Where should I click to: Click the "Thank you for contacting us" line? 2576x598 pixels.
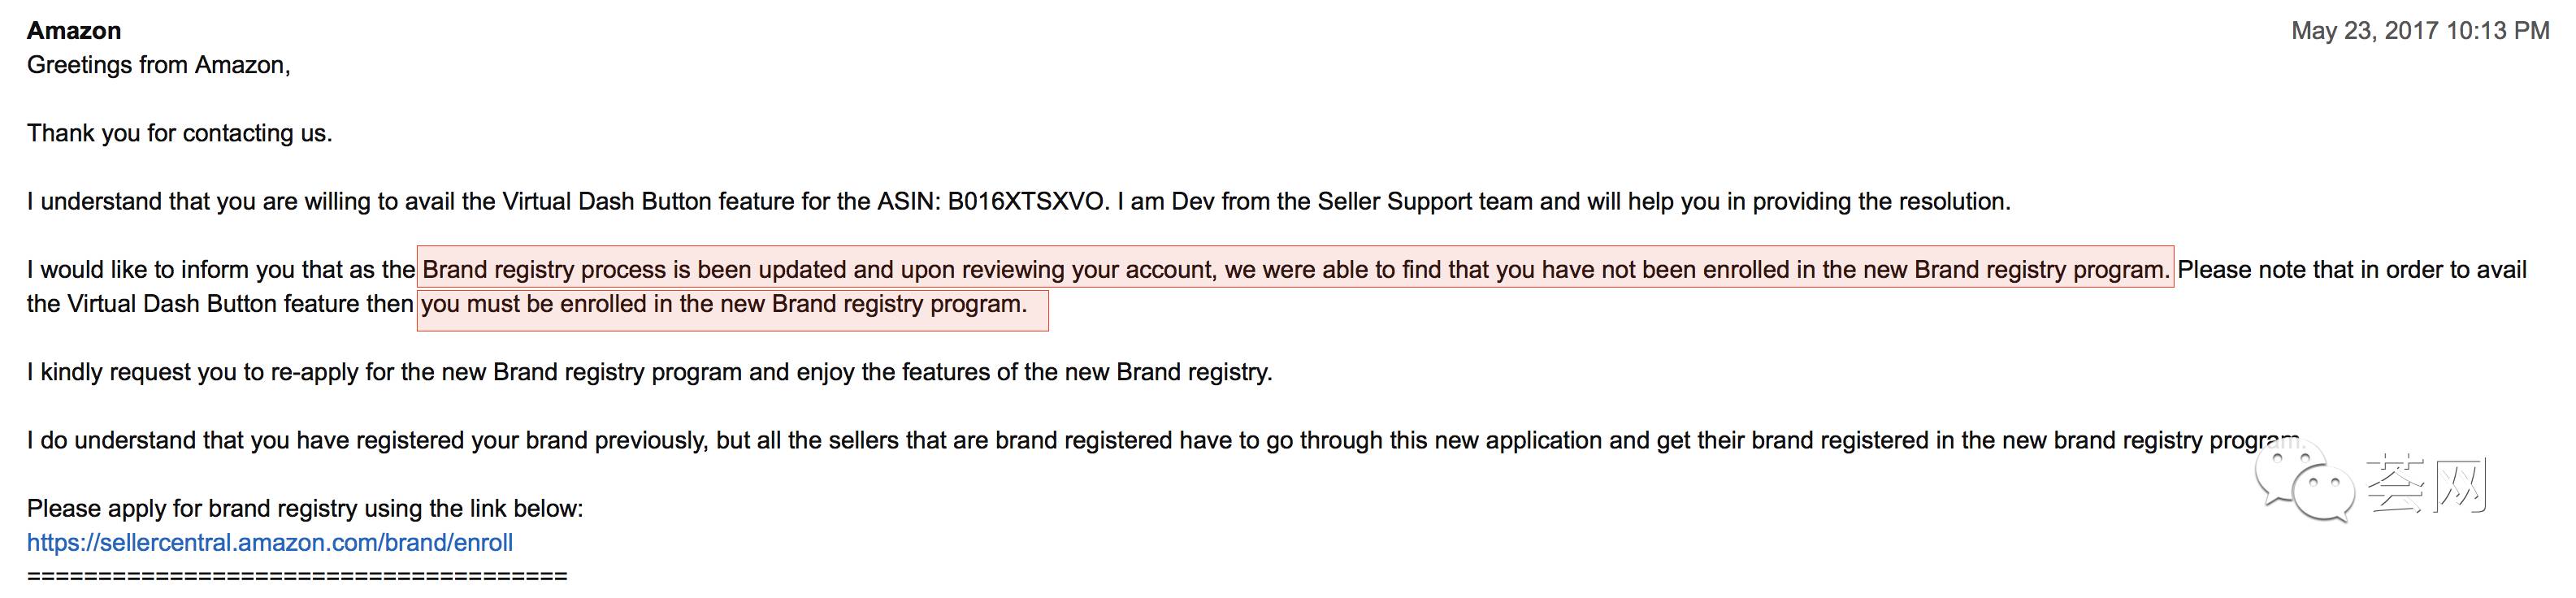coord(179,133)
